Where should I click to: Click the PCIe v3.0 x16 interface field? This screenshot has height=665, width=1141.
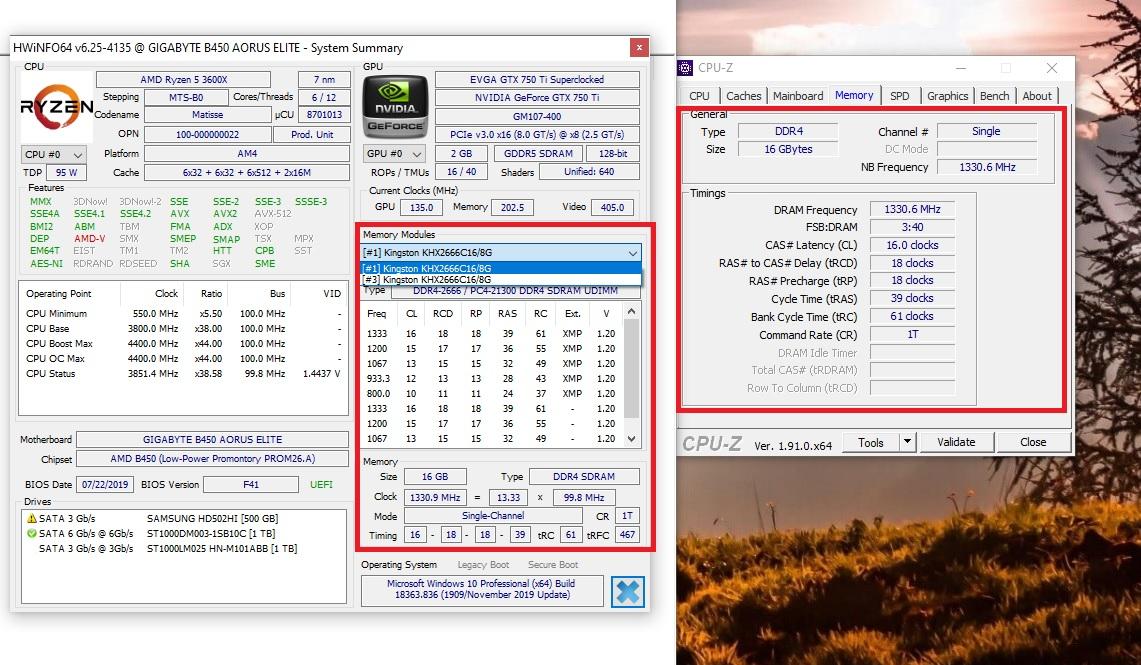[x=537, y=135]
